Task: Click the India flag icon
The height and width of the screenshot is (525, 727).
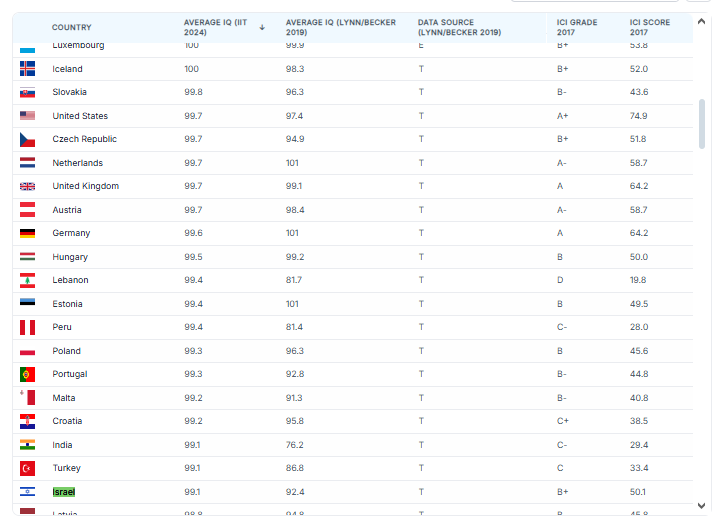Action: coord(27,445)
